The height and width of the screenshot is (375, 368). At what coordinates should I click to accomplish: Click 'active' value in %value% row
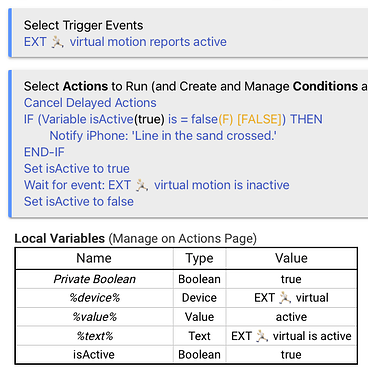tap(291, 317)
